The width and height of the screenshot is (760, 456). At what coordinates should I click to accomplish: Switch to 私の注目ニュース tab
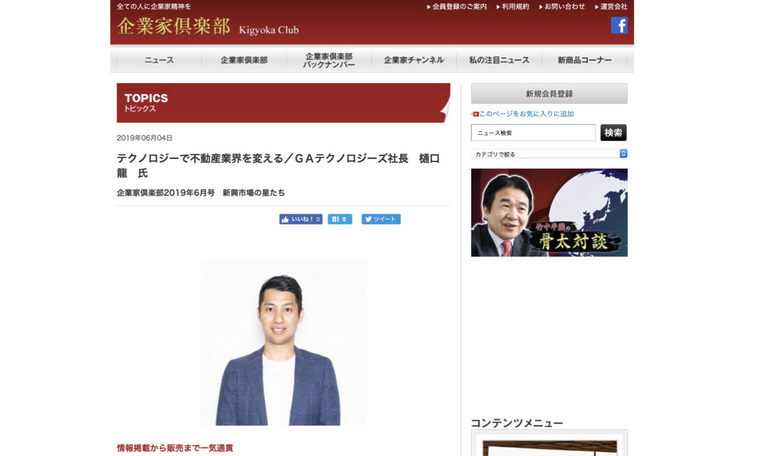point(499,60)
